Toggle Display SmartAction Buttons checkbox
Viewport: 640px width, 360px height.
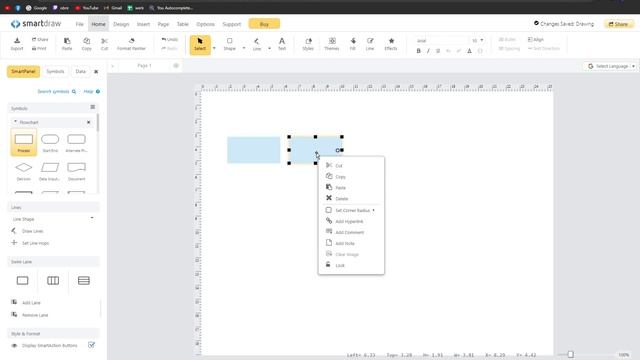[x=91, y=345]
